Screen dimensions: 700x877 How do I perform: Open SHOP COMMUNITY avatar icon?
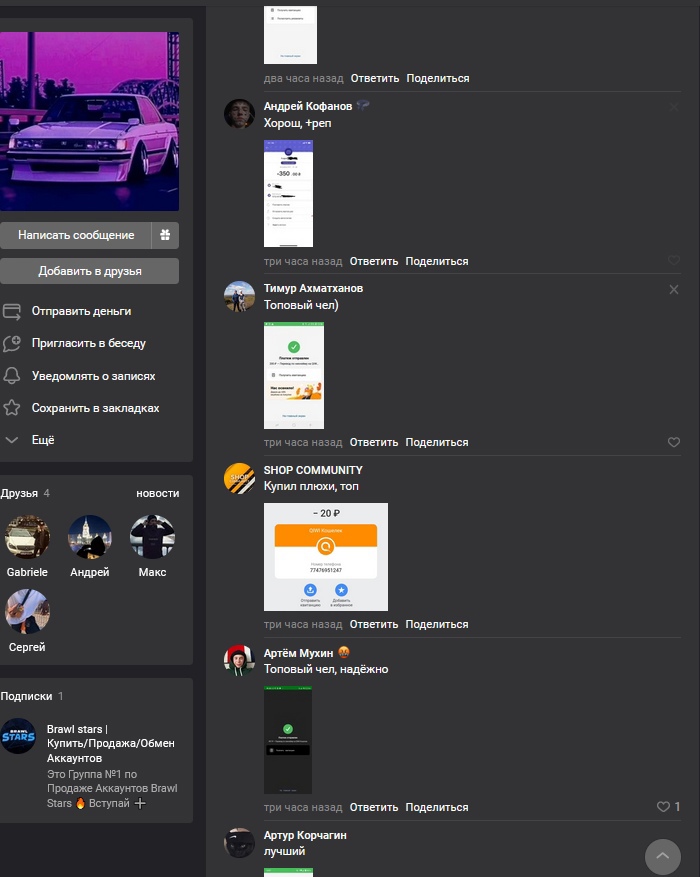tap(239, 478)
